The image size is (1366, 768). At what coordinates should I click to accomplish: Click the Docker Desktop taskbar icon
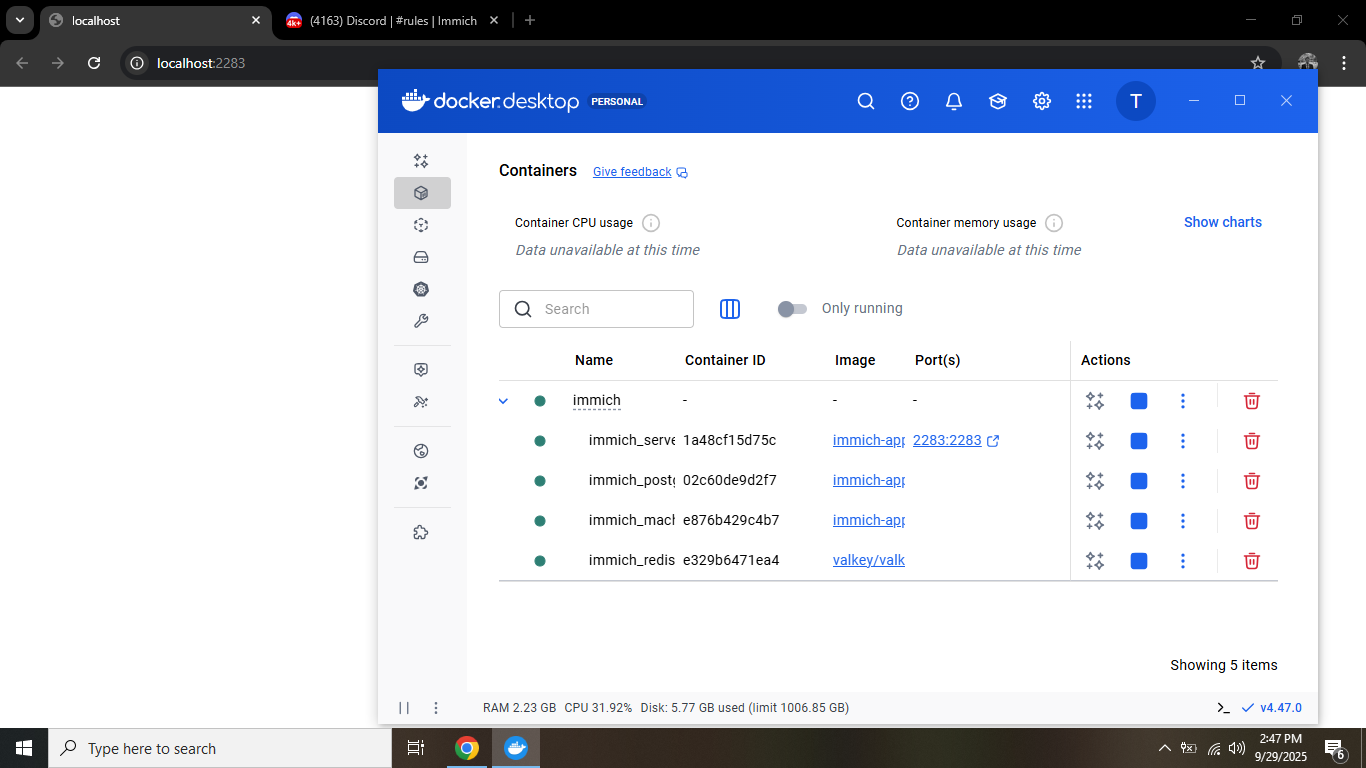[x=516, y=748]
